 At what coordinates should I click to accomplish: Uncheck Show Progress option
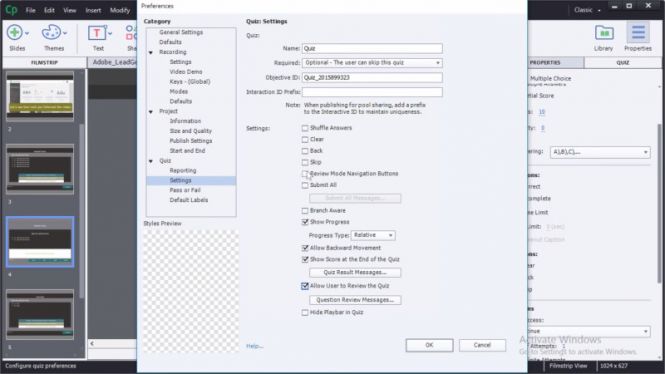coord(305,222)
